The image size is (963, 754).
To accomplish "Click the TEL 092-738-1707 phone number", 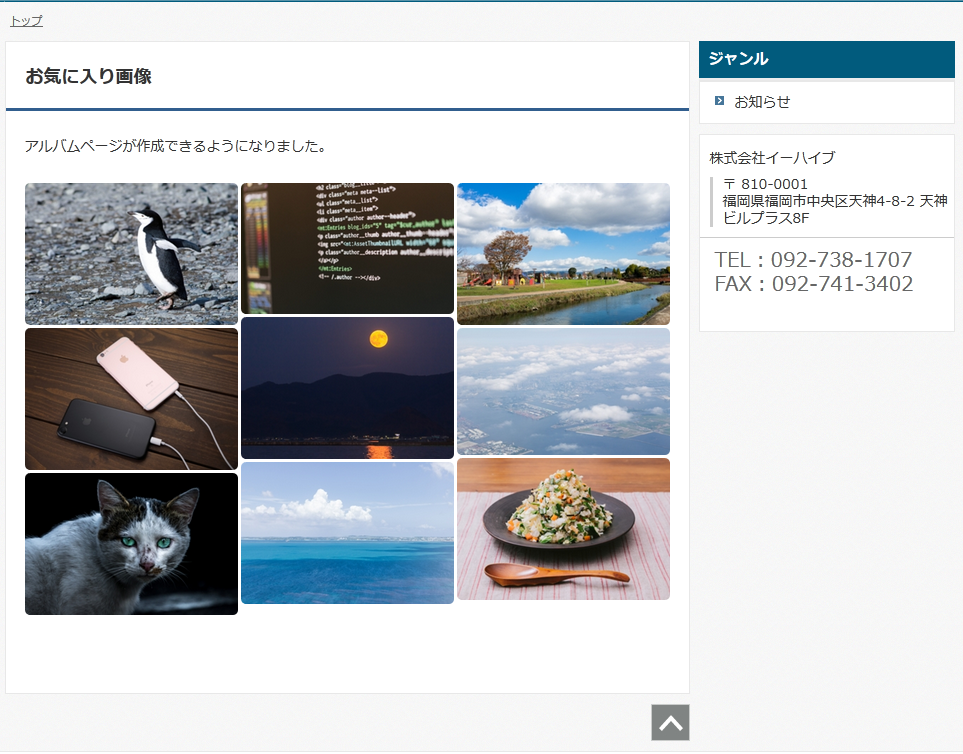I will tap(813, 260).
